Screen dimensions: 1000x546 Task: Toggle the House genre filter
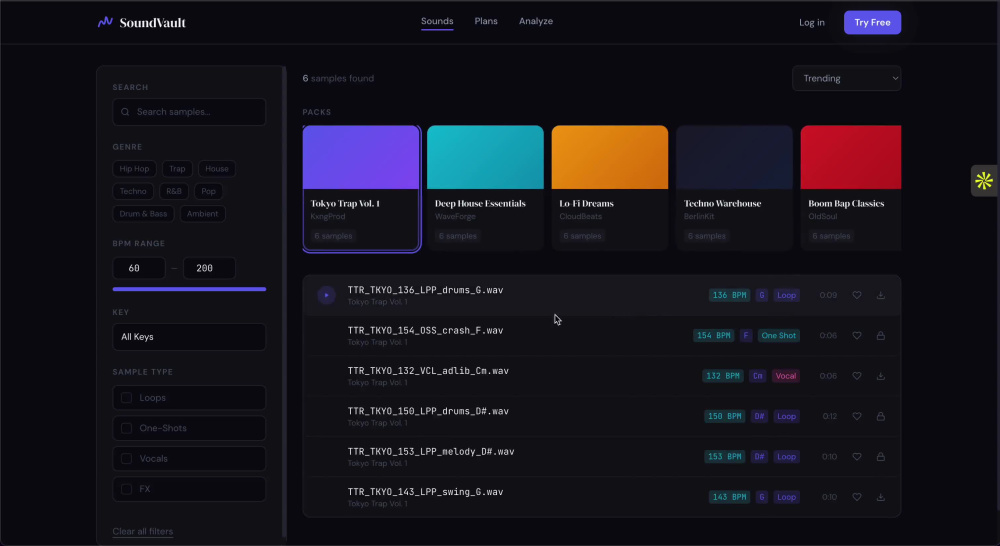tap(217, 168)
